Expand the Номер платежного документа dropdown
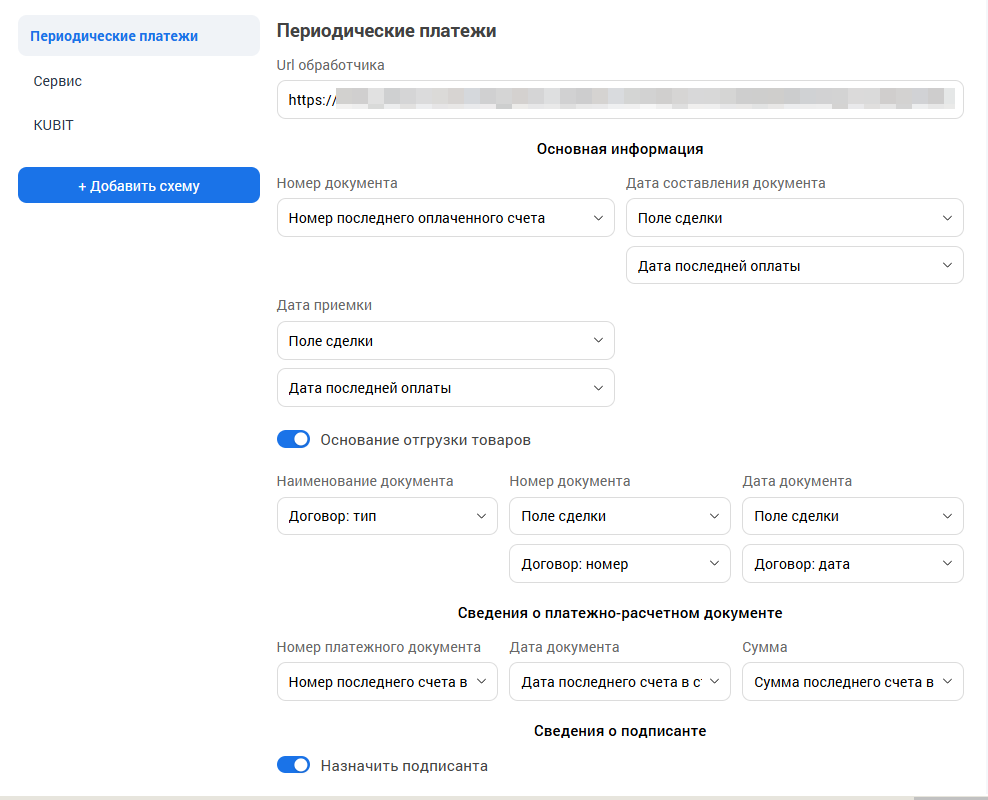988x800 pixels. 387,682
